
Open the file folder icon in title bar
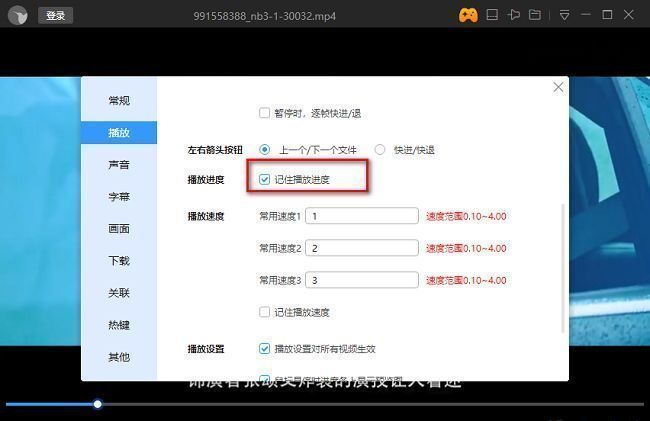click(x=535, y=15)
